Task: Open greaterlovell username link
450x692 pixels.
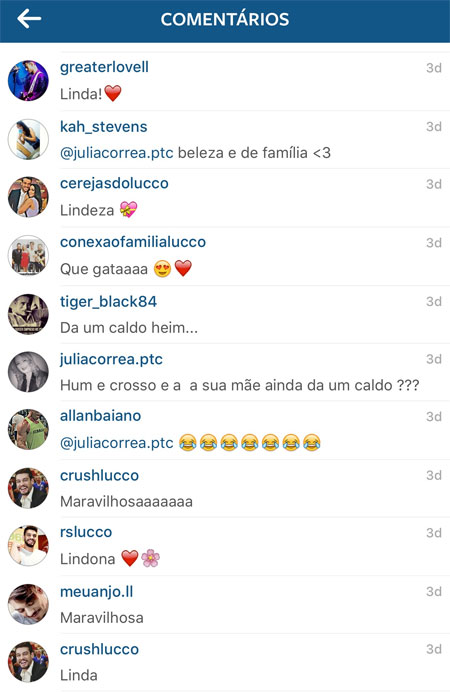Action: pos(104,67)
